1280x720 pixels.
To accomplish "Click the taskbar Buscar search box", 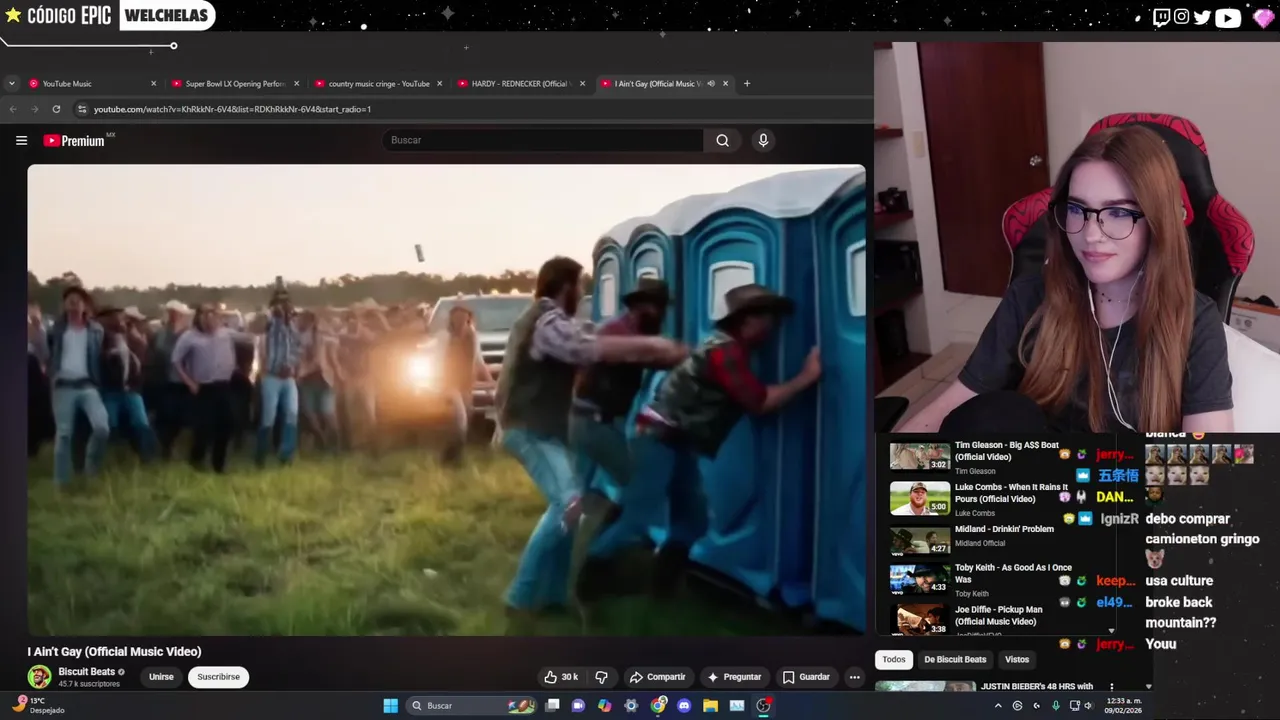I will tap(472, 706).
